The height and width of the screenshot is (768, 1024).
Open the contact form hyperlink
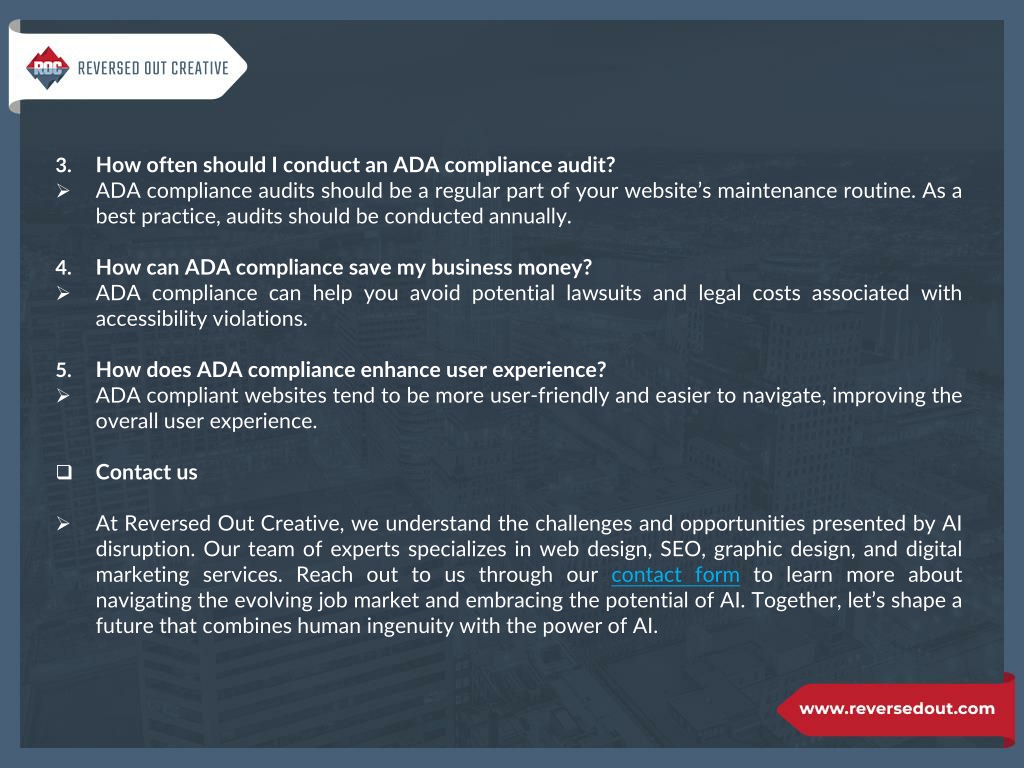tap(675, 575)
